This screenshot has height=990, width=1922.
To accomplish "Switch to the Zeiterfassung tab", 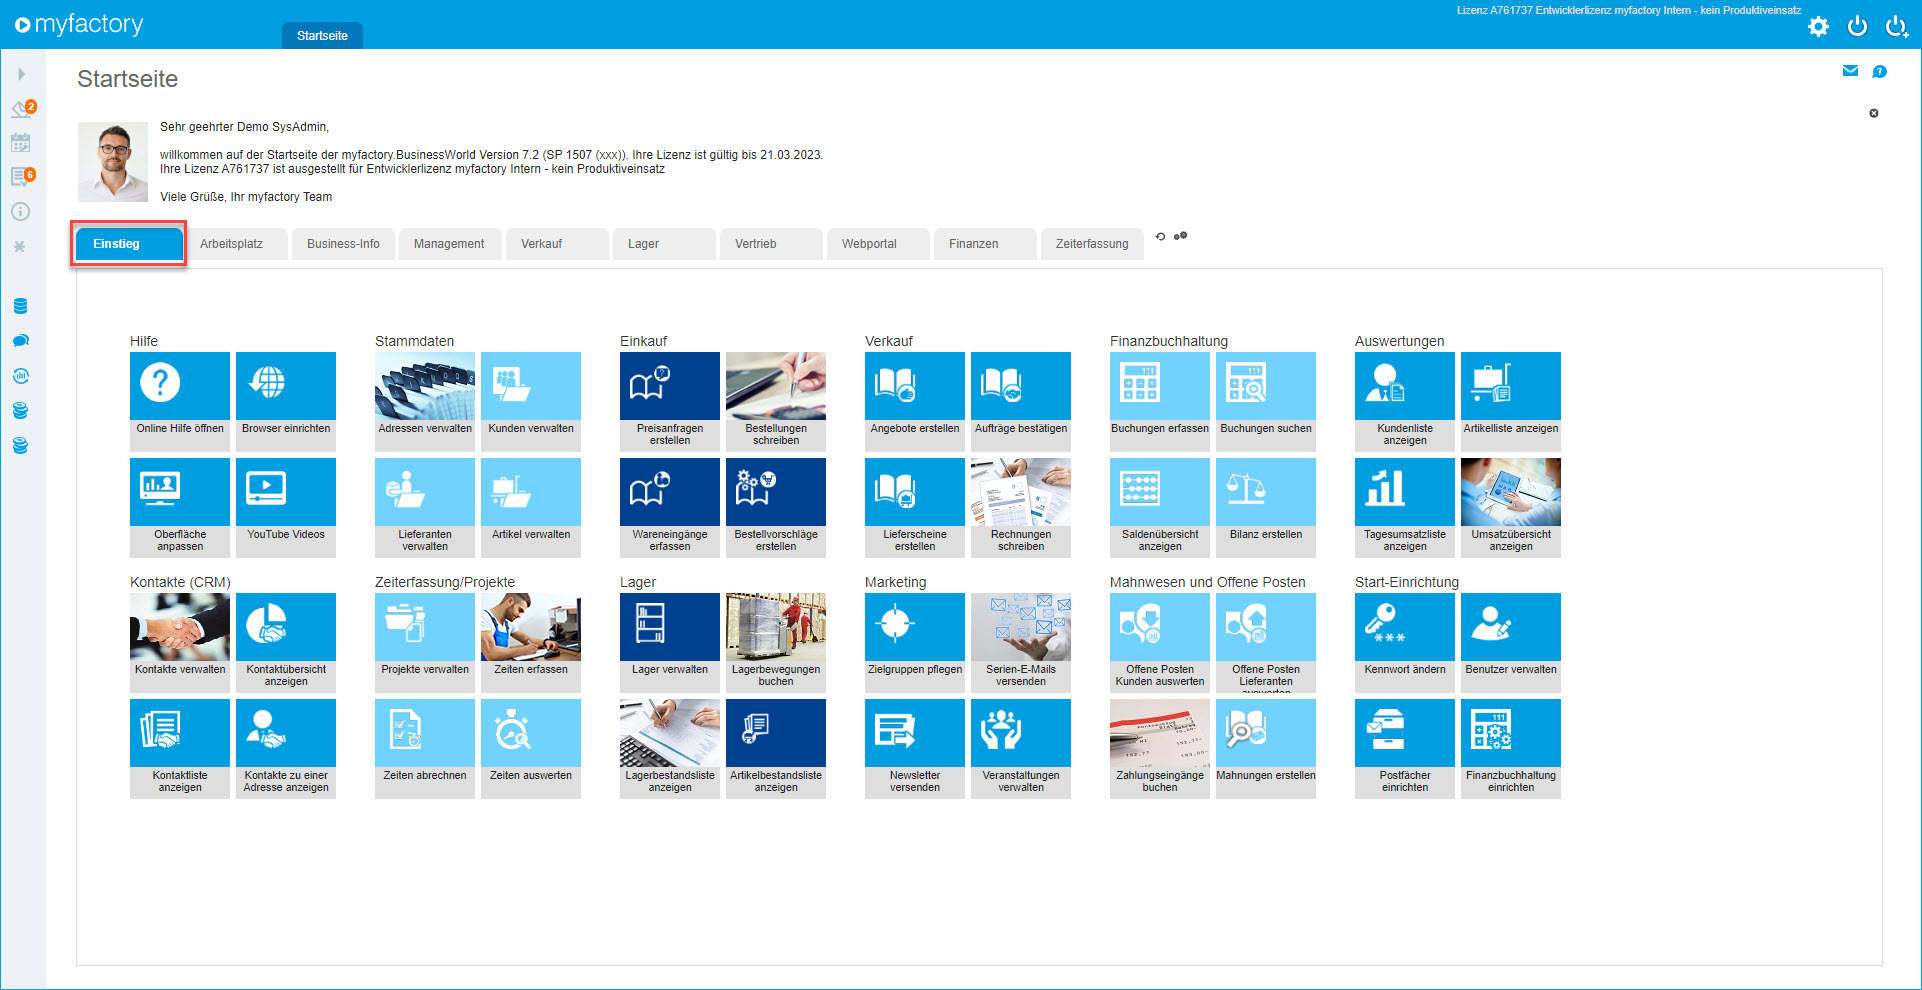I will (x=1092, y=244).
